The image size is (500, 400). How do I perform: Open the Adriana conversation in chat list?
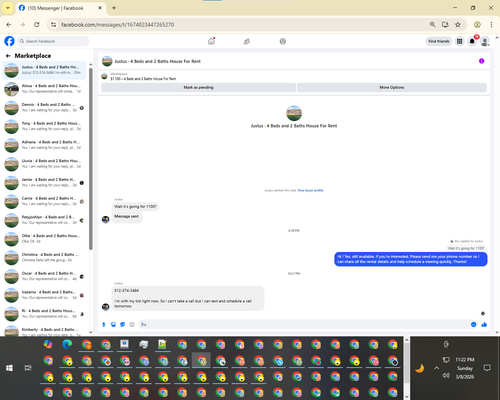pos(44,145)
